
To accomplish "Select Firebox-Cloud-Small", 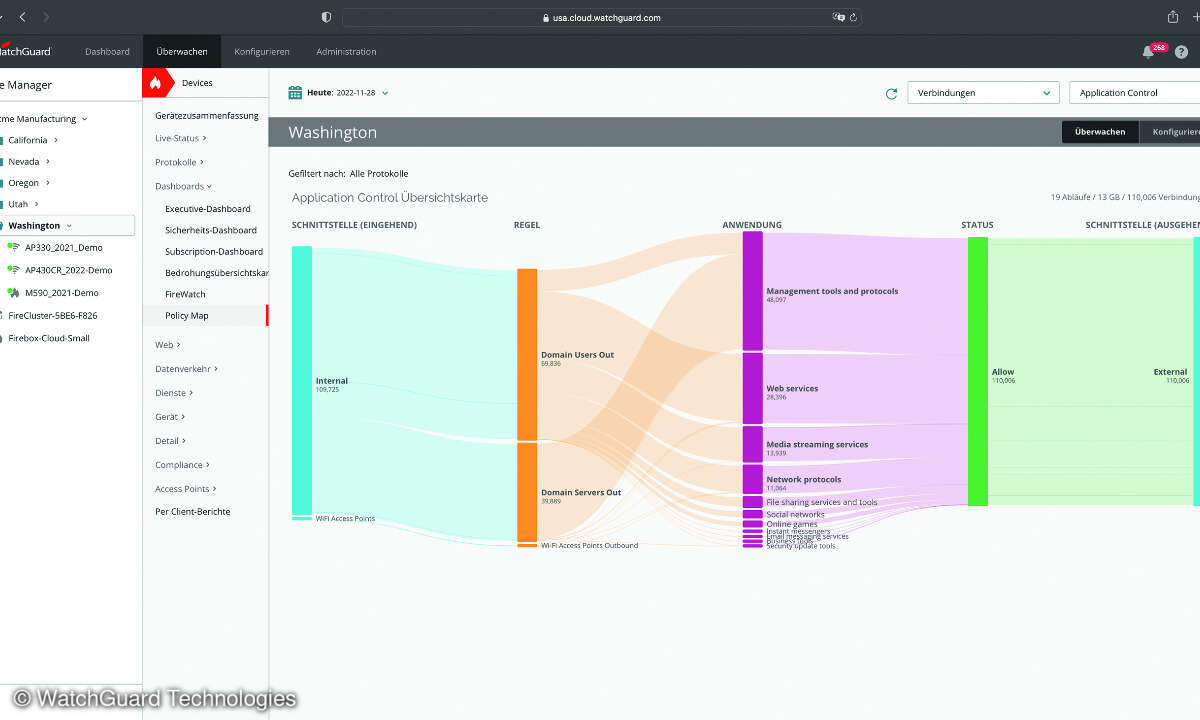I will click(x=49, y=338).
